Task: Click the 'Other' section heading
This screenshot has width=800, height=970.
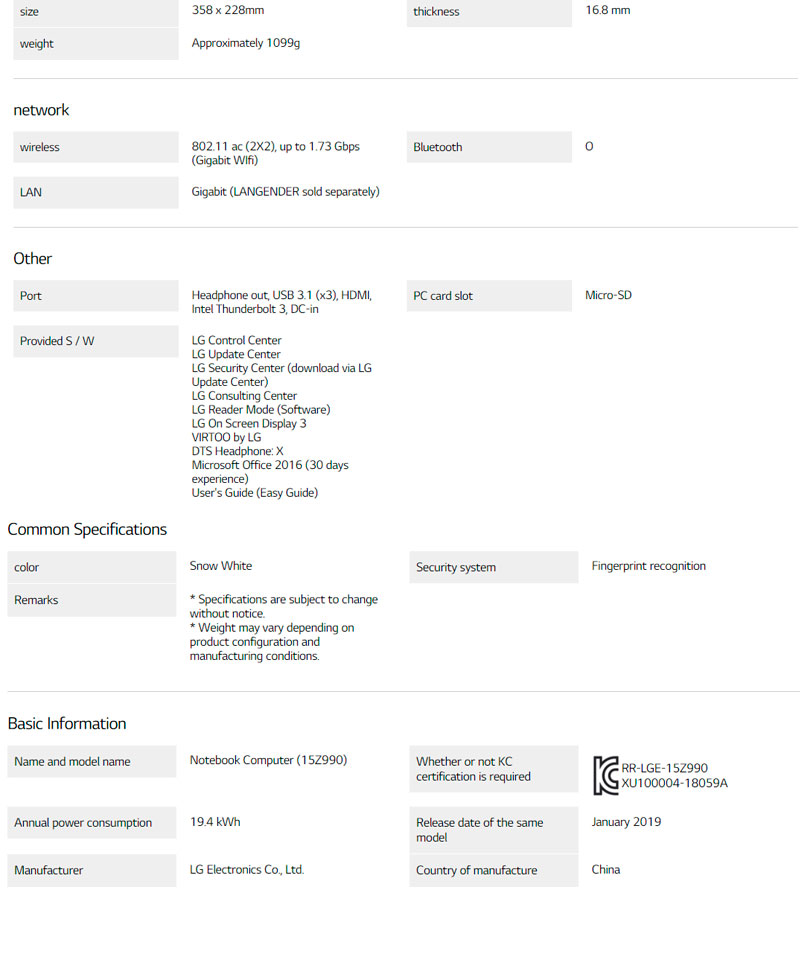Action: [32, 258]
